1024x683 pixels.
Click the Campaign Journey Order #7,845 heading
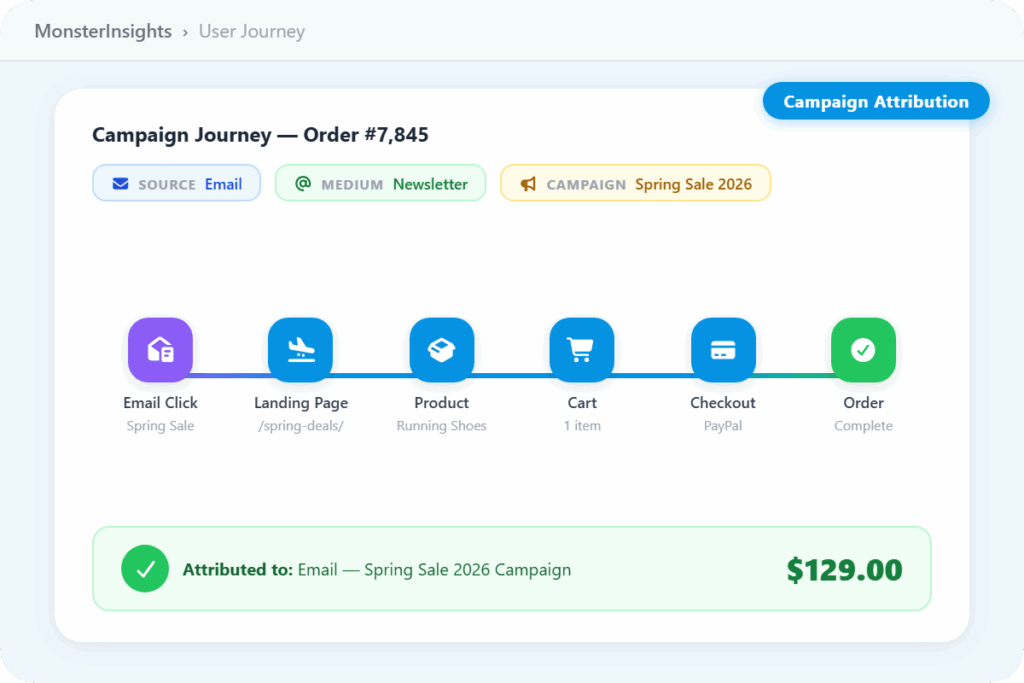tap(260, 135)
